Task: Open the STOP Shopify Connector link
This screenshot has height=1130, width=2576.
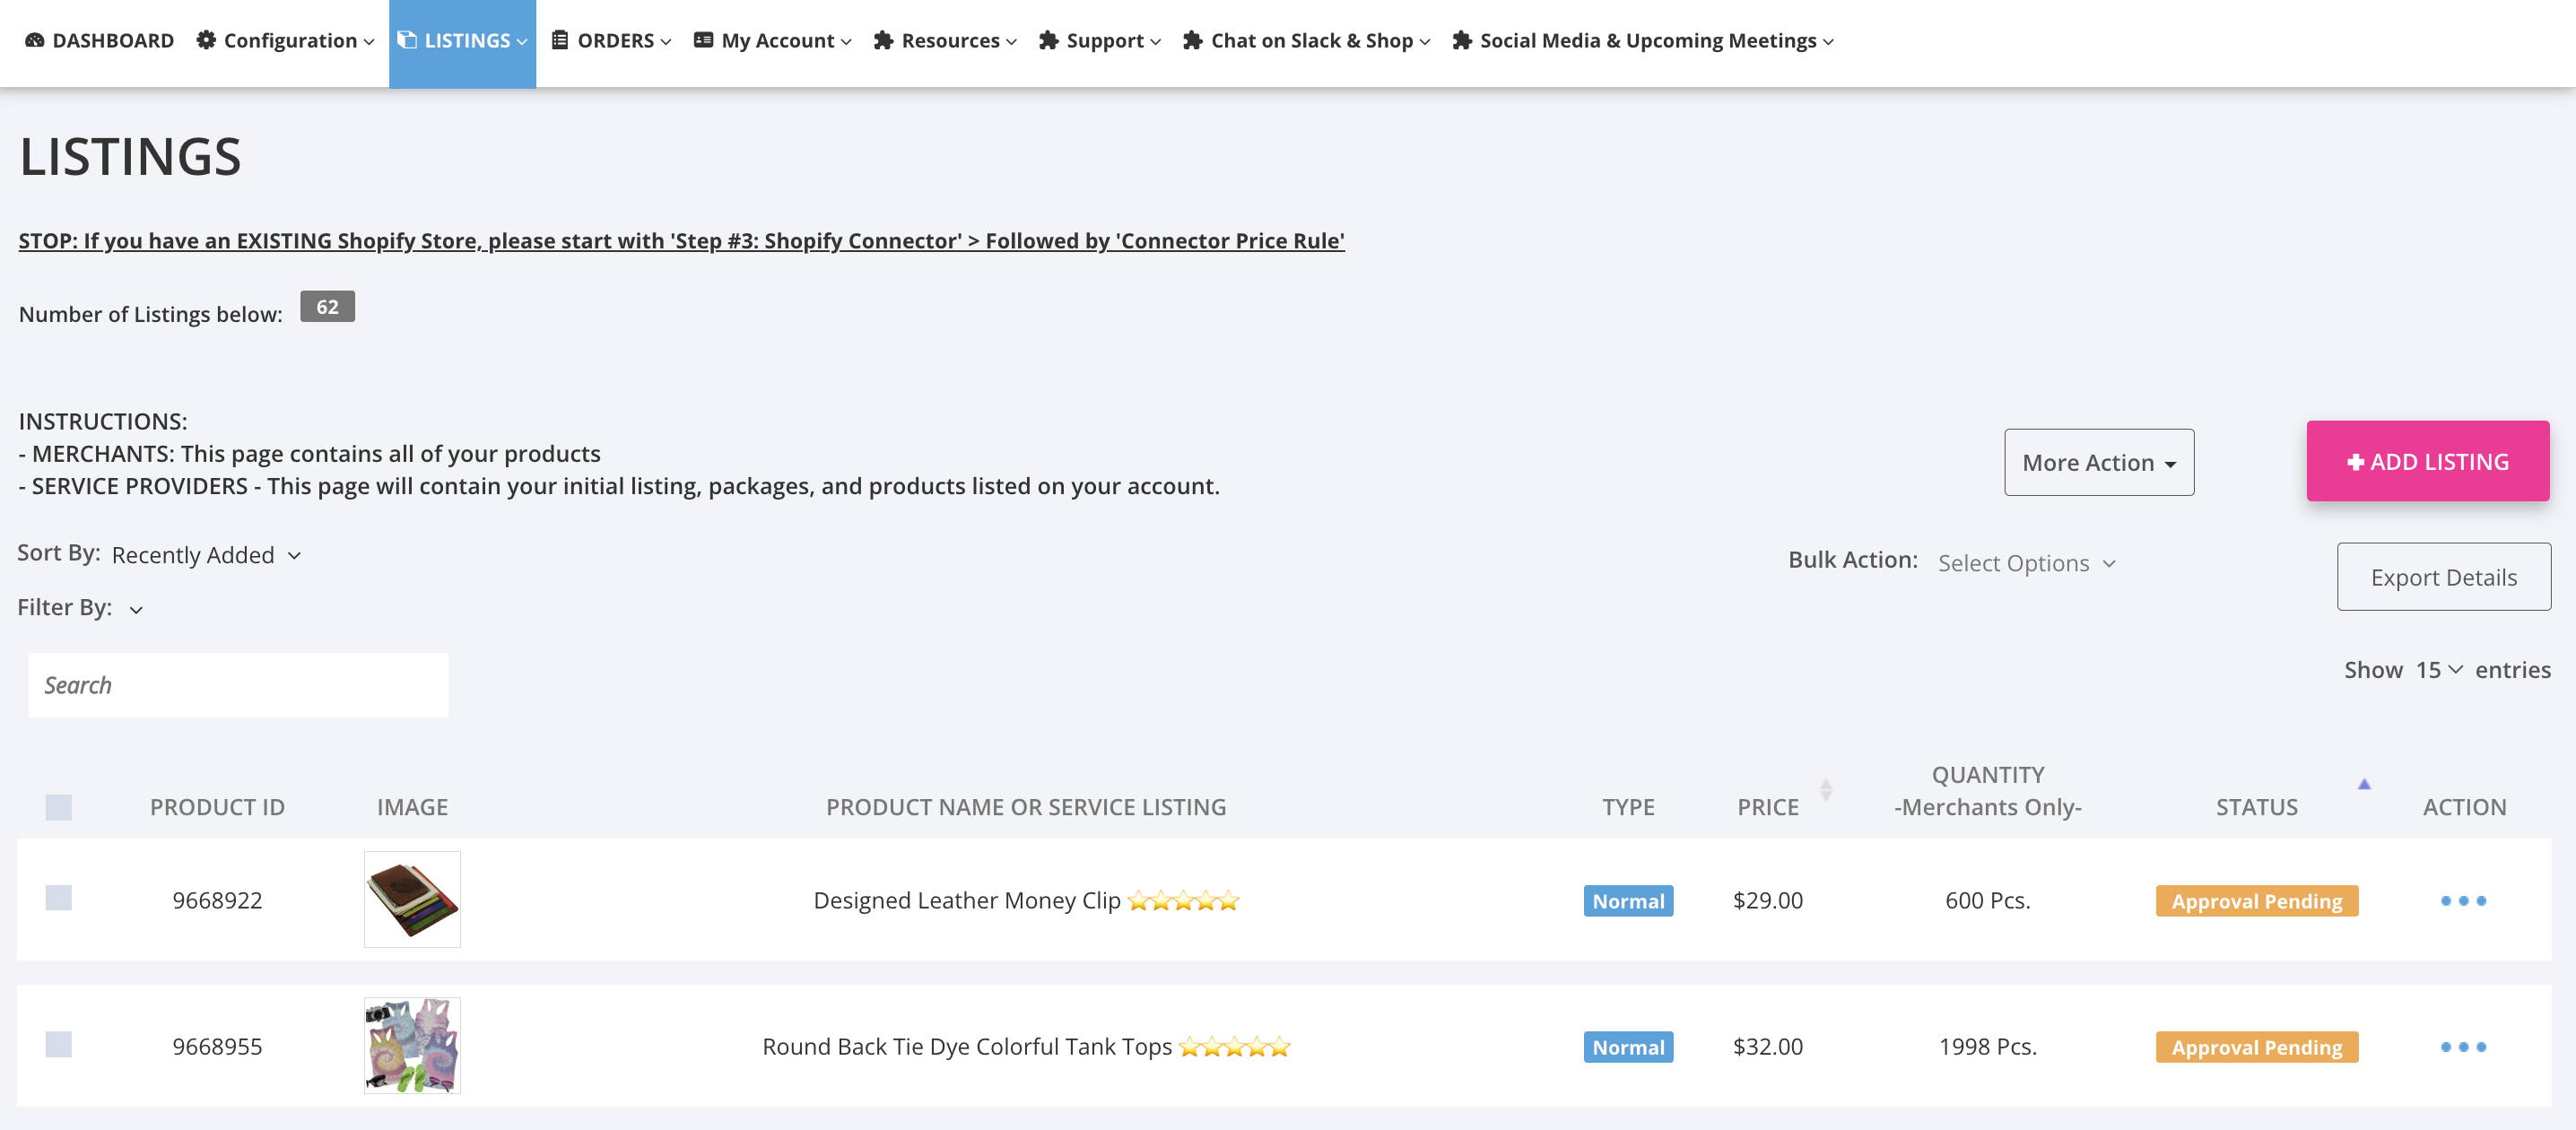Action: (x=681, y=241)
